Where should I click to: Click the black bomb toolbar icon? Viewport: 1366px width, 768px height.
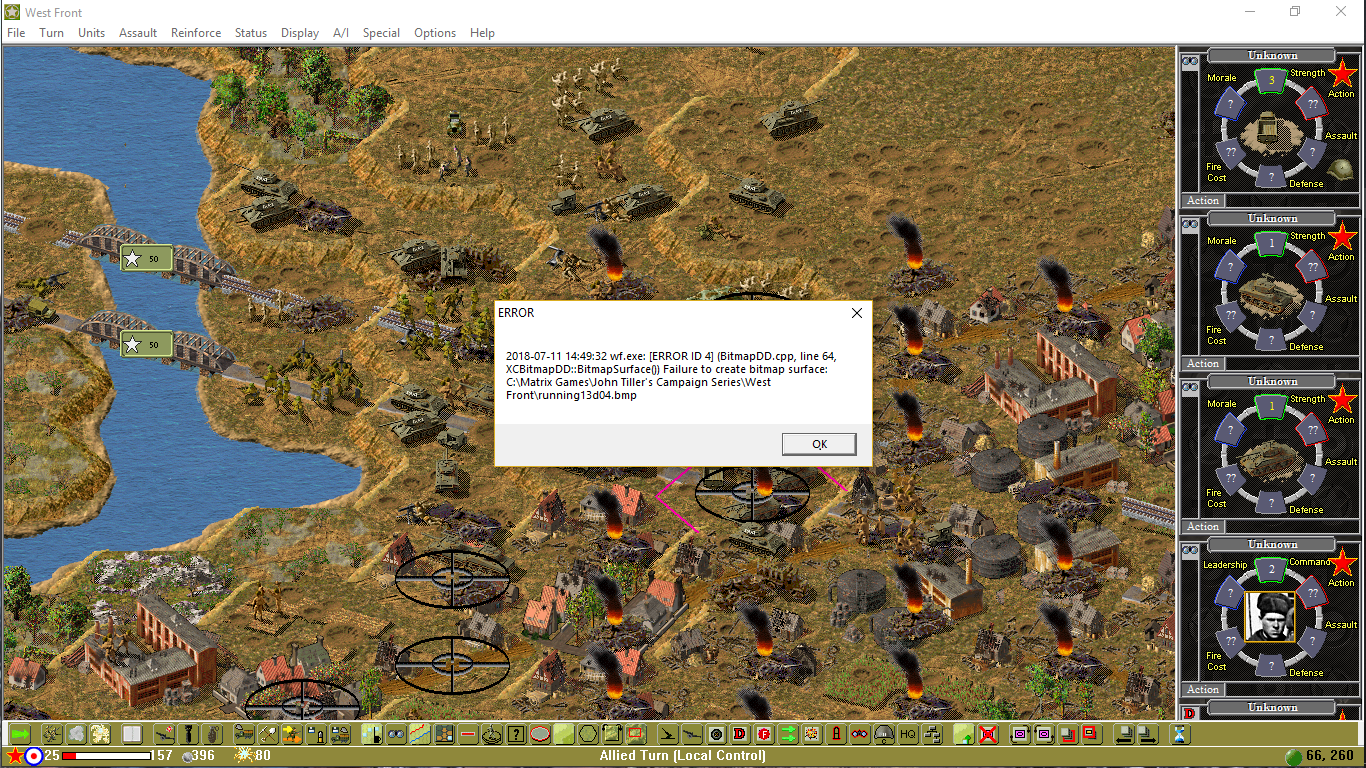(188, 734)
